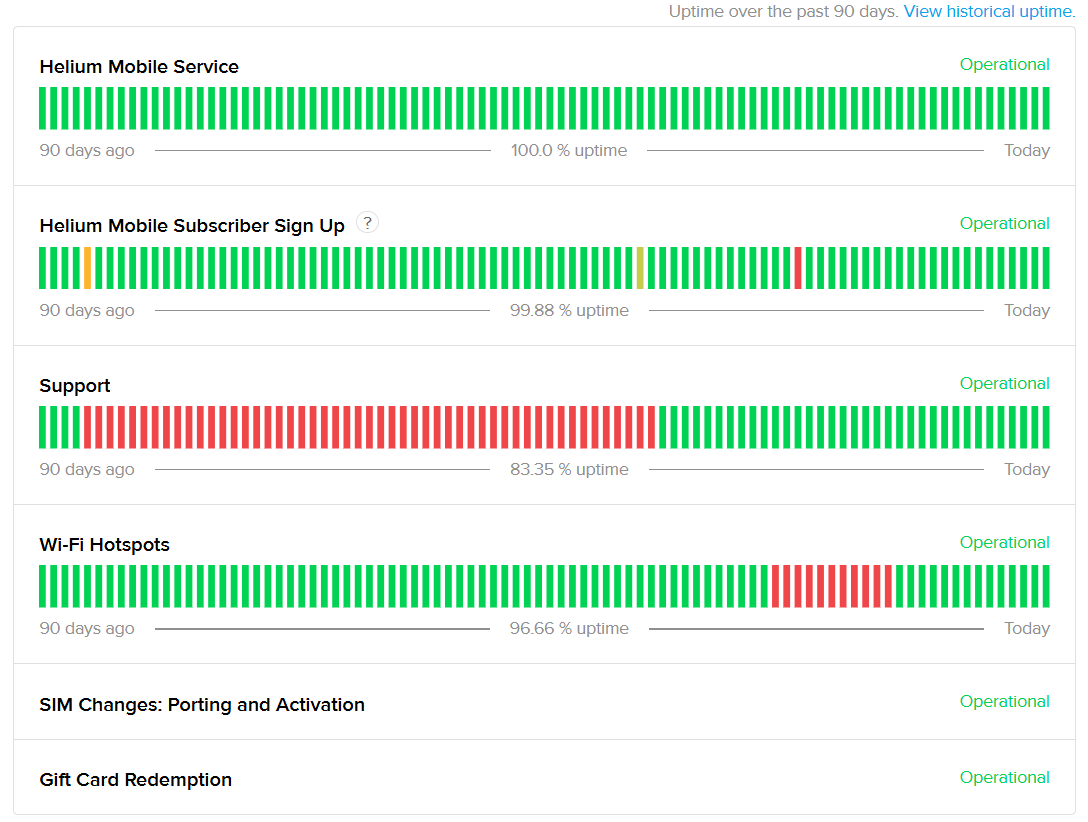The image size is (1088, 822).
Task: Click the Operational status for Gift Card Redemption
Action: pos(1004,778)
